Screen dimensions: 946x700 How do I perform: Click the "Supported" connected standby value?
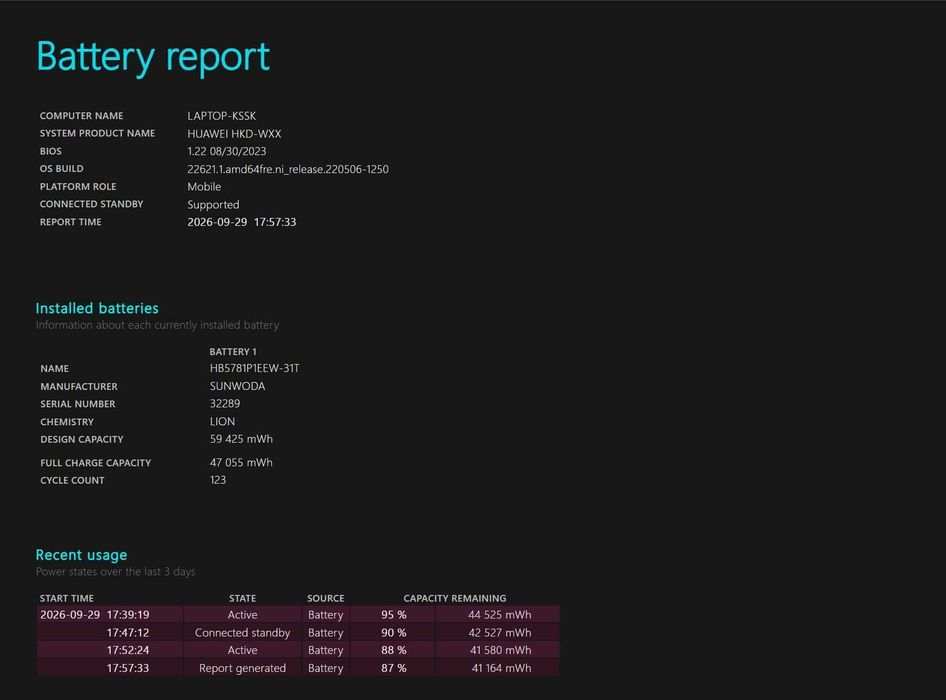pyautogui.click(x=213, y=205)
